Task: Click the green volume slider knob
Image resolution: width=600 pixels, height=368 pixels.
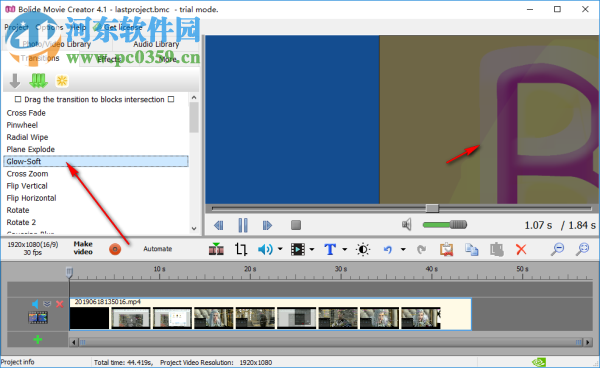Action: (458, 225)
